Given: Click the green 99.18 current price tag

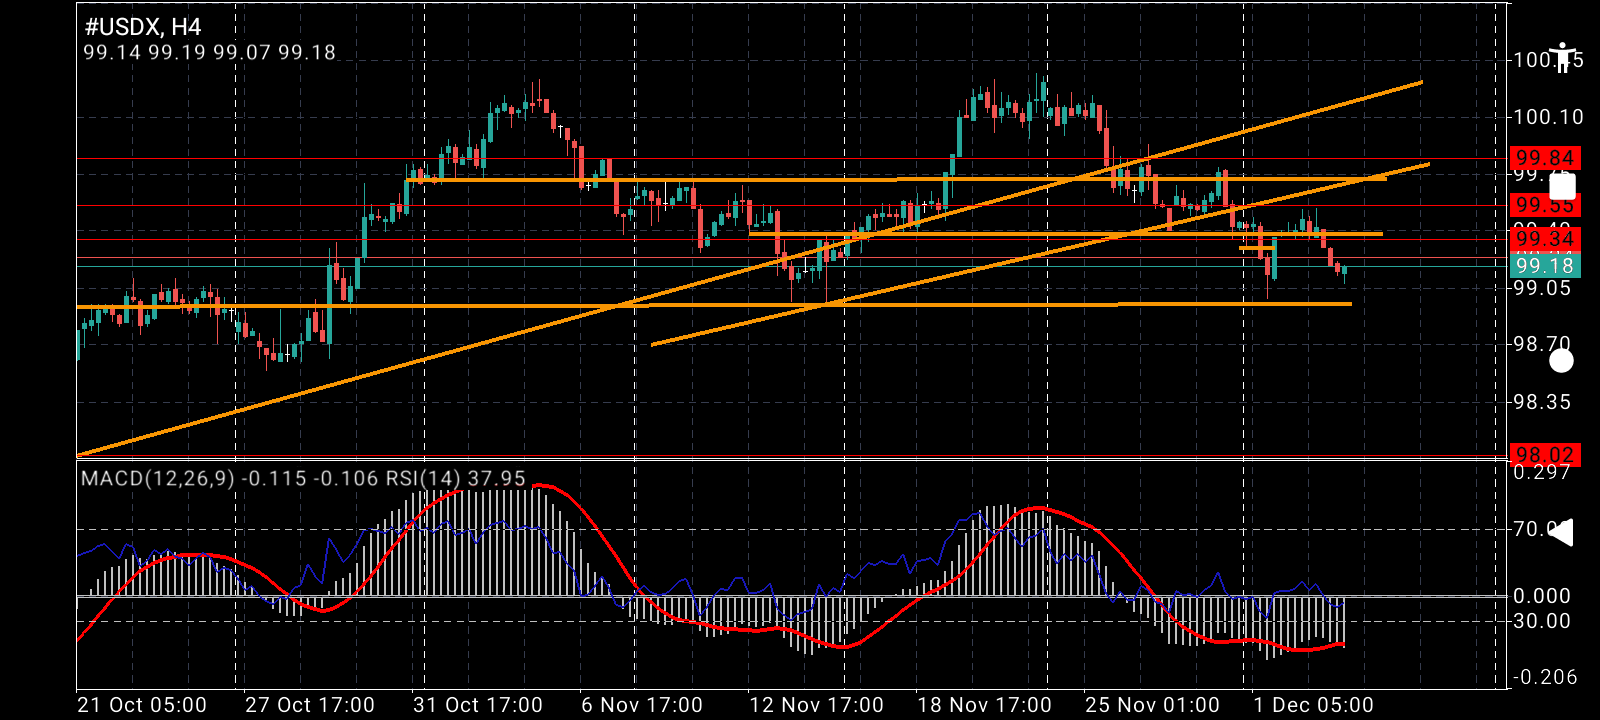Looking at the screenshot, I should [x=1545, y=265].
